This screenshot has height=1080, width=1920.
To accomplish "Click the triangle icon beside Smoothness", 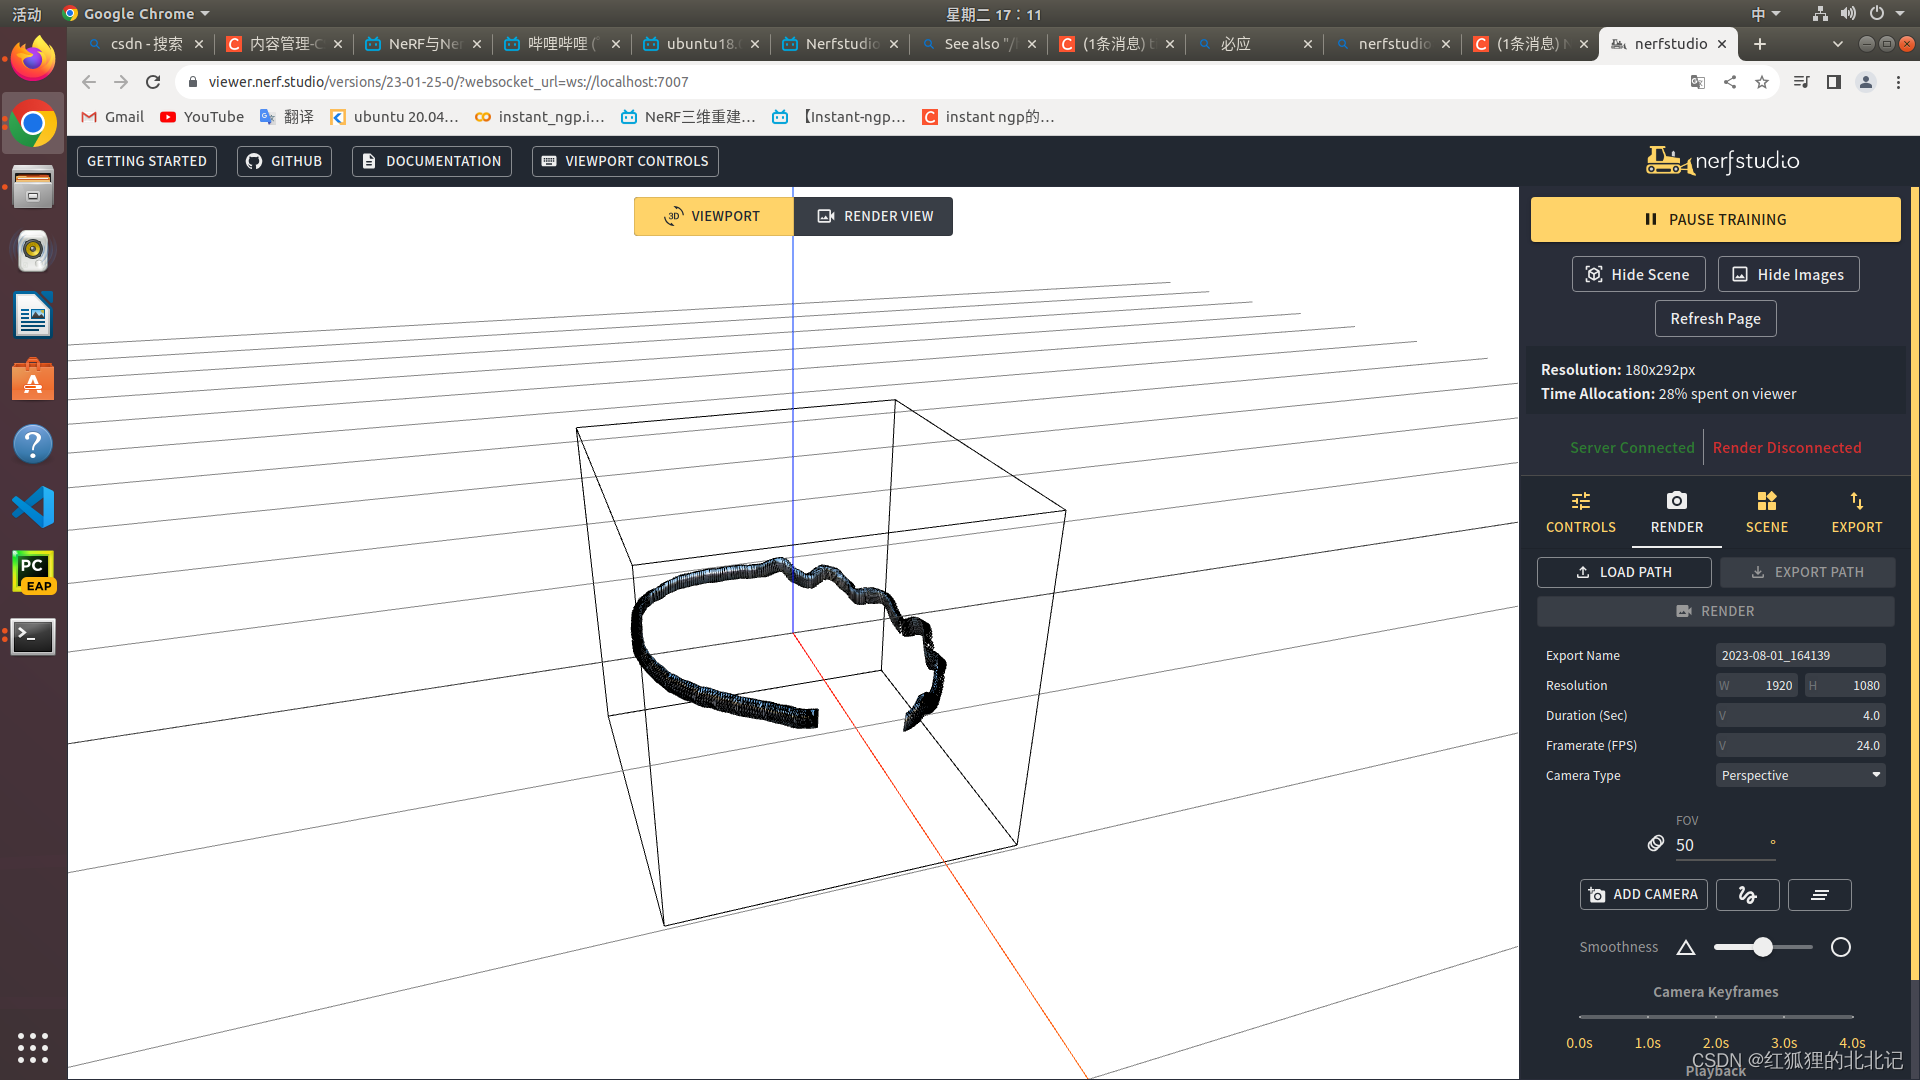I will 1686,947.
